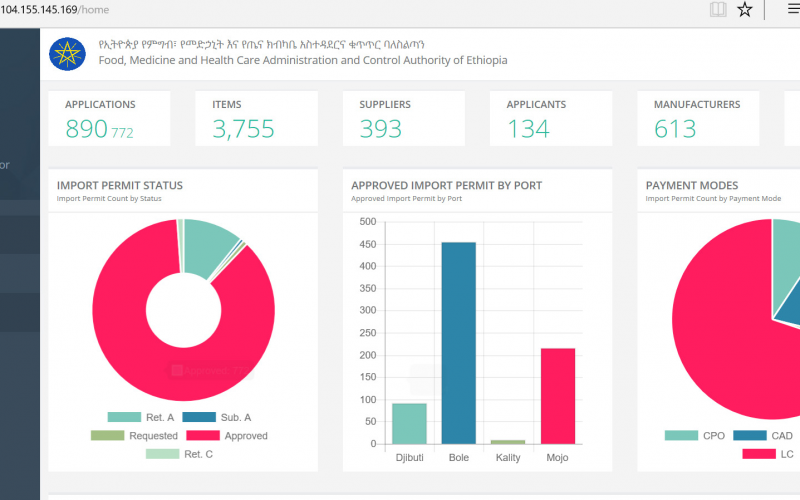Click the Bole bar in port chart
800x500 pixels.
459,342
